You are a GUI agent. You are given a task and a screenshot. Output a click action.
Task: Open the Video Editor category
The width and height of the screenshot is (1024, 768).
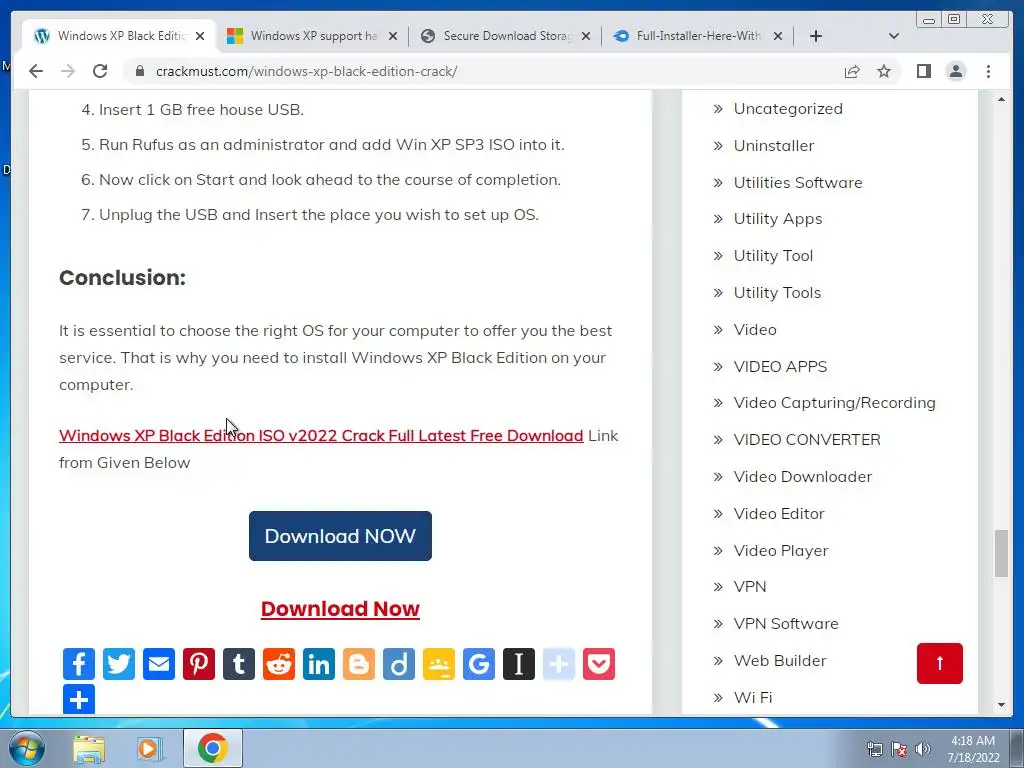778,514
